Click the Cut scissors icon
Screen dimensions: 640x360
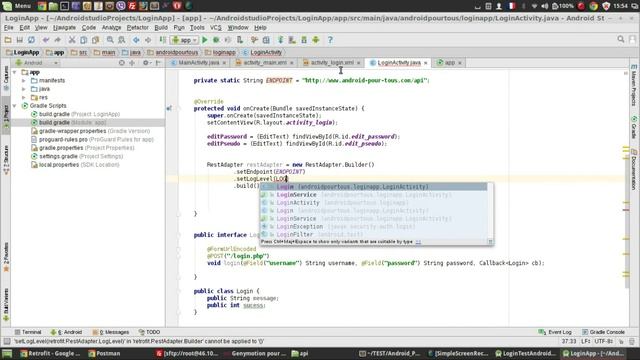[72, 40]
